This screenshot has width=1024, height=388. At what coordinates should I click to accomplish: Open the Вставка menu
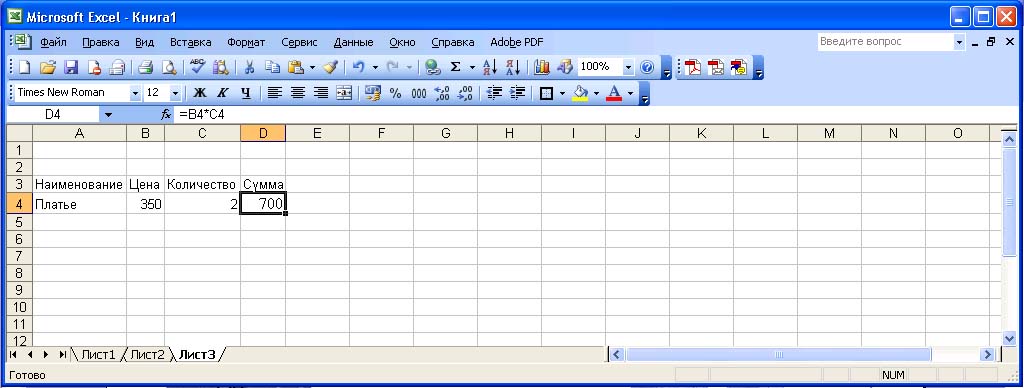coord(190,42)
